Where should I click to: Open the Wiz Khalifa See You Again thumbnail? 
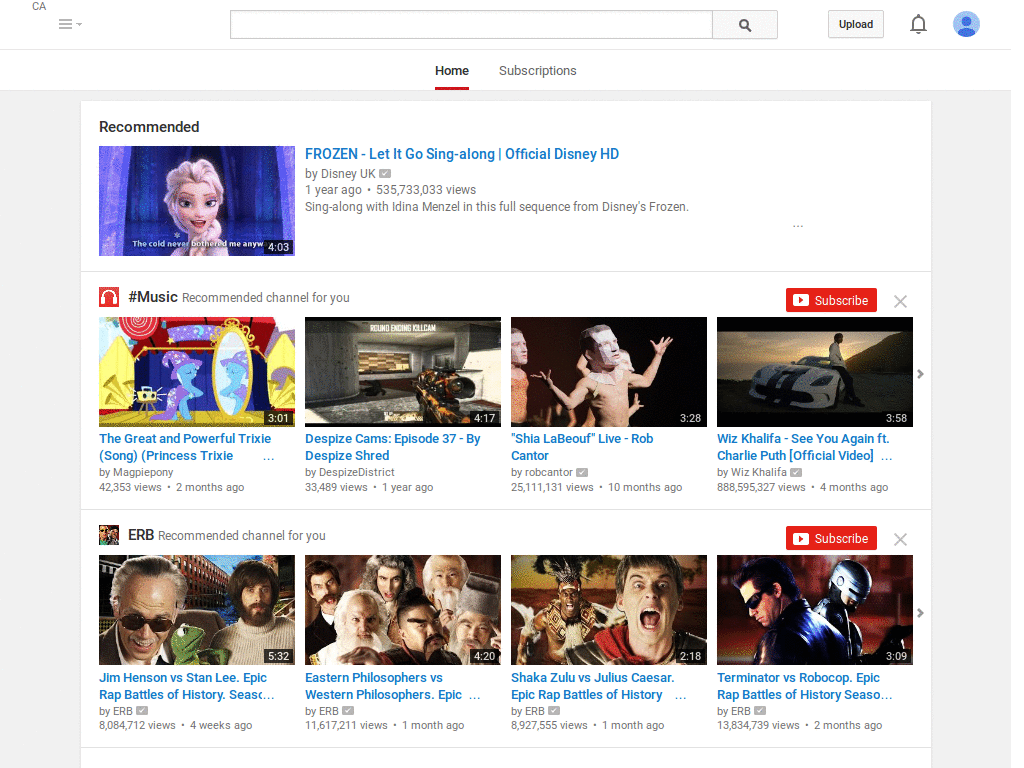click(815, 372)
